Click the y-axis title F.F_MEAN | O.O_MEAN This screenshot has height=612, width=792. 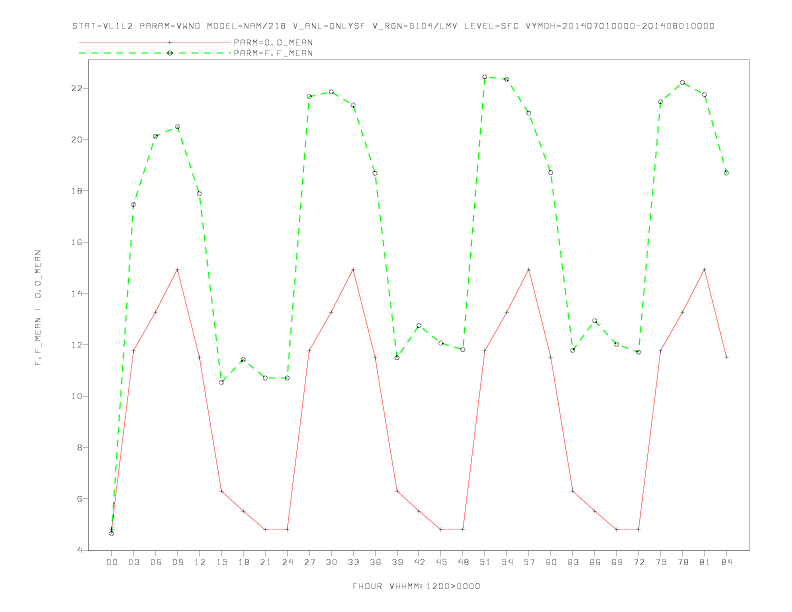point(38,308)
